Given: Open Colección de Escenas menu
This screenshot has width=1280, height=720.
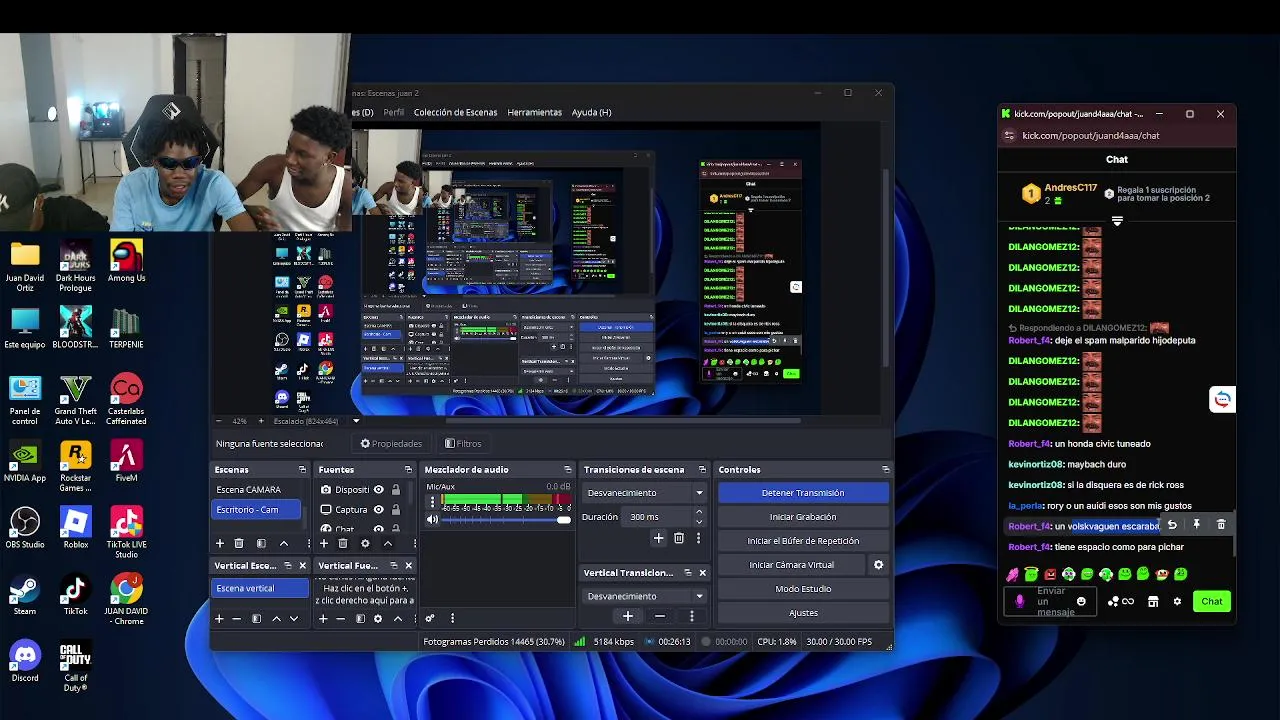Looking at the screenshot, I should click(x=455, y=112).
